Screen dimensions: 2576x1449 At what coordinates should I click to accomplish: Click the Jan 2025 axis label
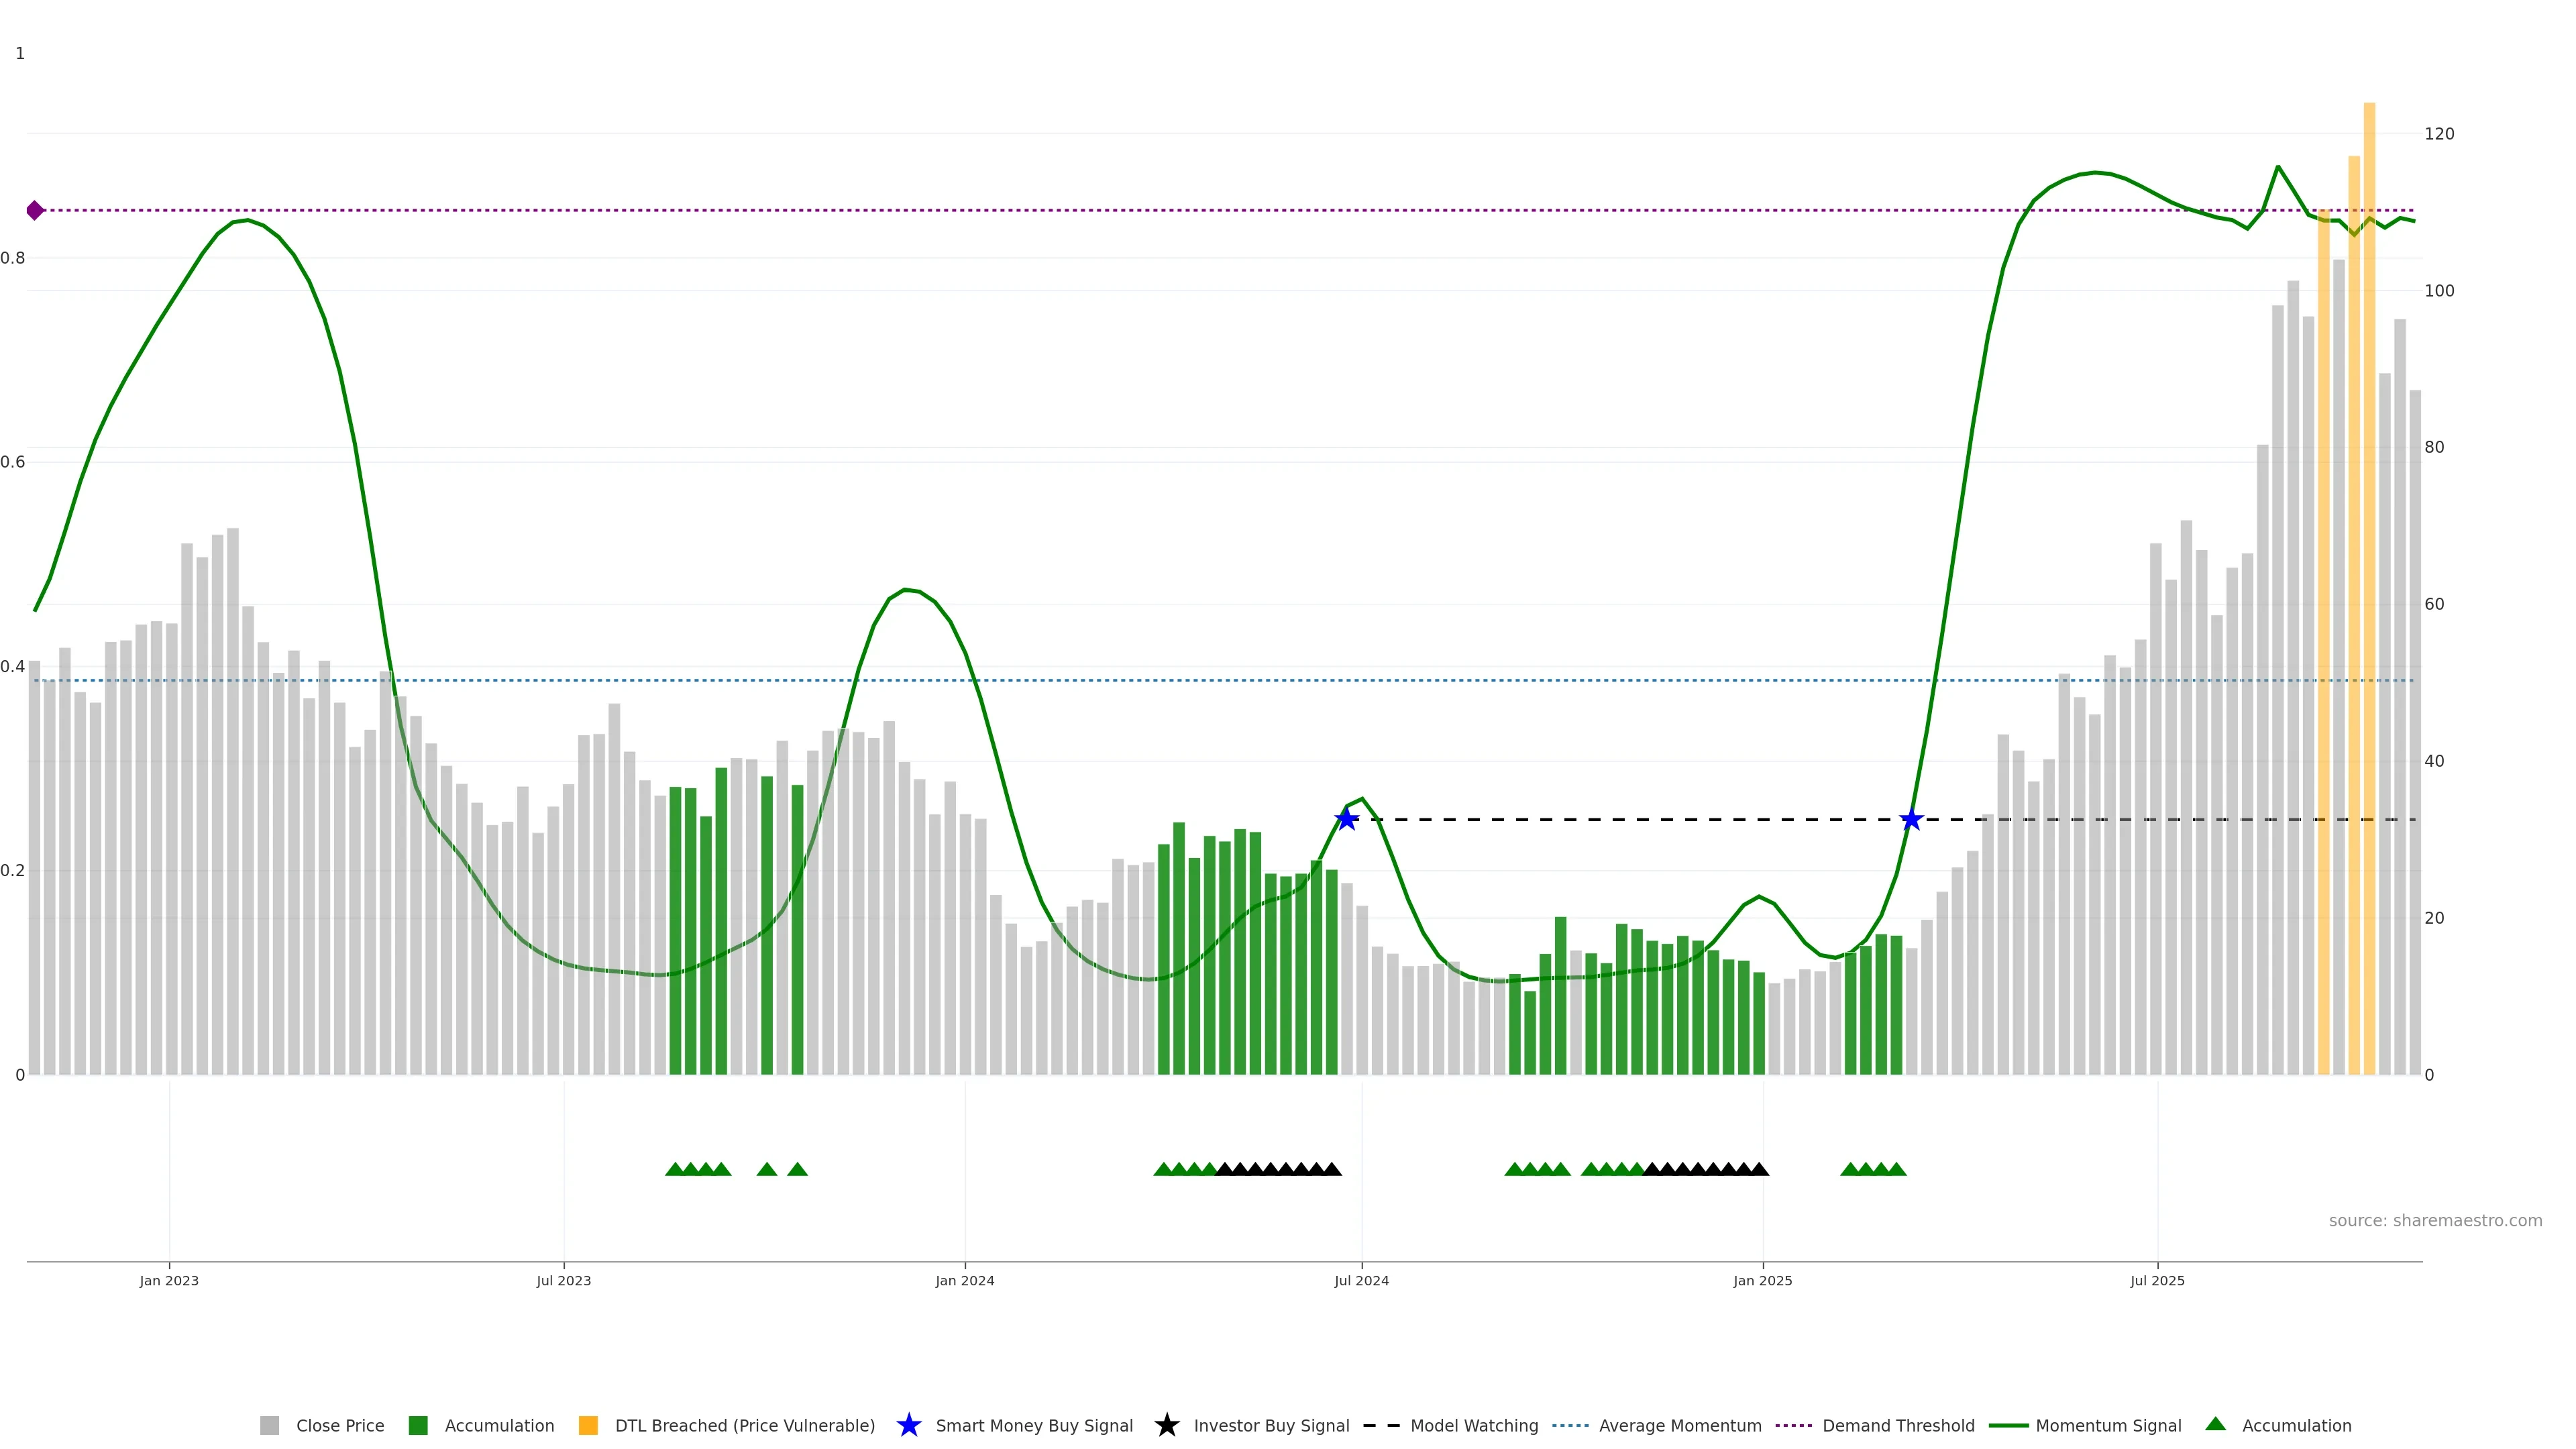point(1762,1280)
